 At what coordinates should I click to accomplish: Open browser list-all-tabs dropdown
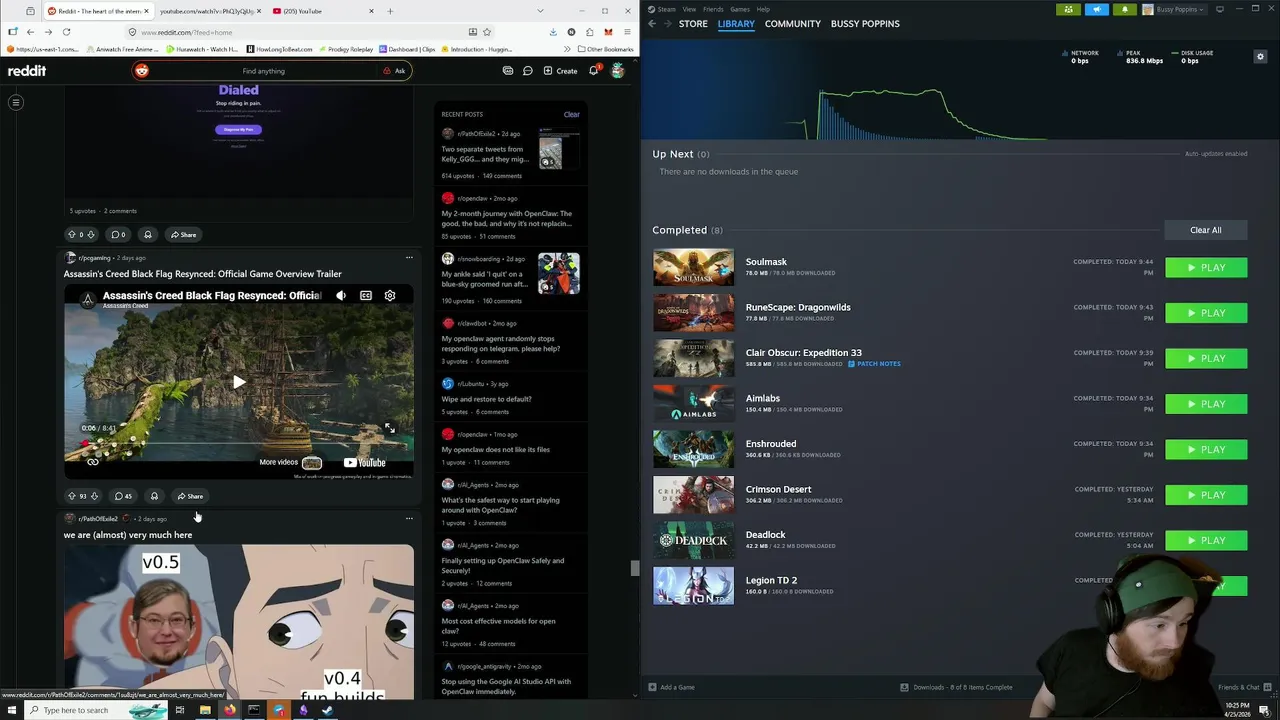[x=541, y=11]
